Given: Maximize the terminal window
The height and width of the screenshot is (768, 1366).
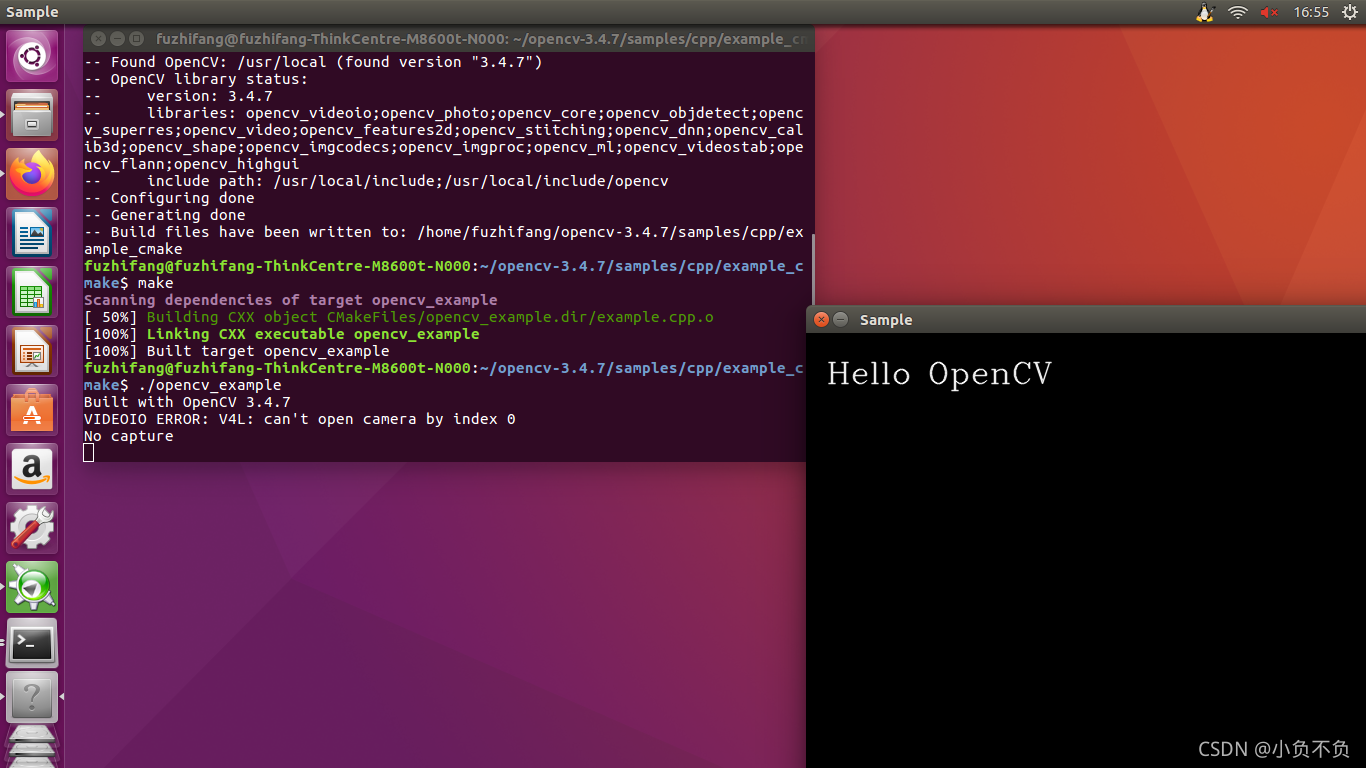Looking at the screenshot, I should [136, 39].
